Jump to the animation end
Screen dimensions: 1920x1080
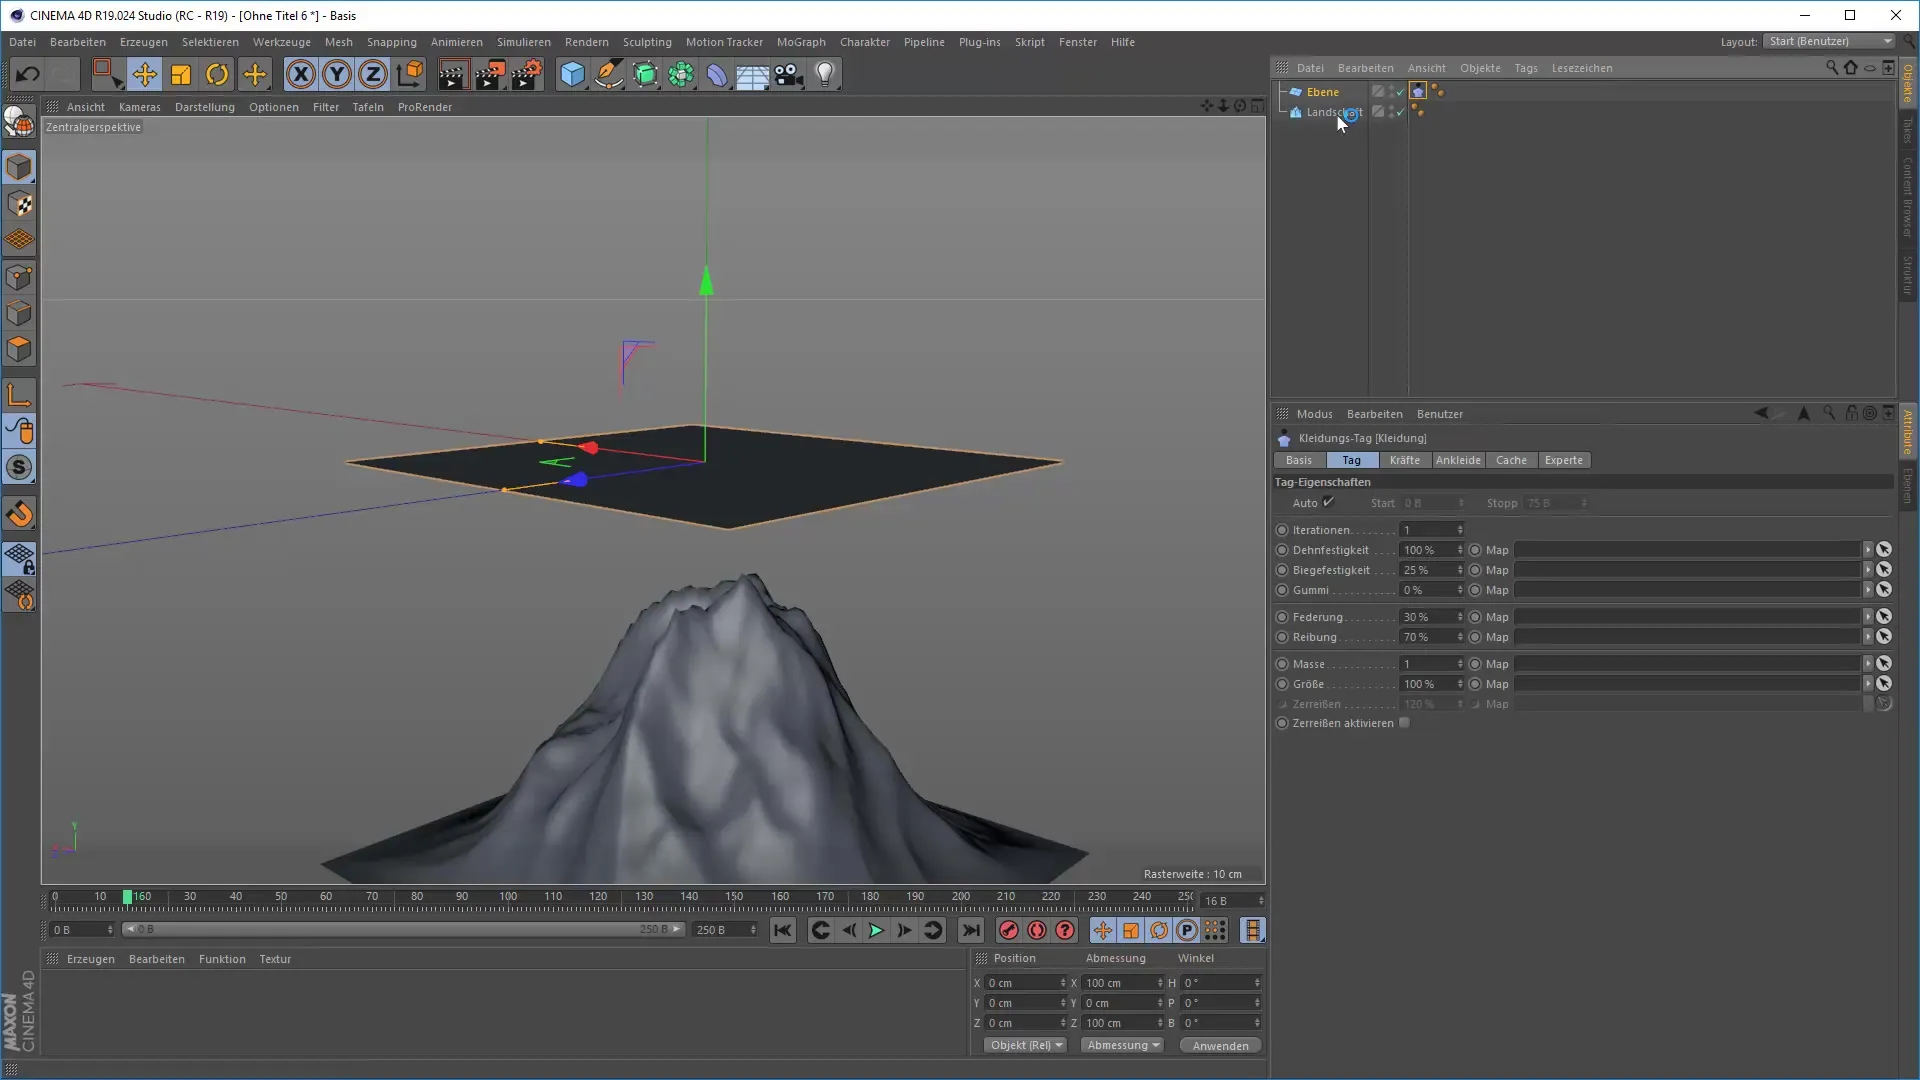[970, 931]
